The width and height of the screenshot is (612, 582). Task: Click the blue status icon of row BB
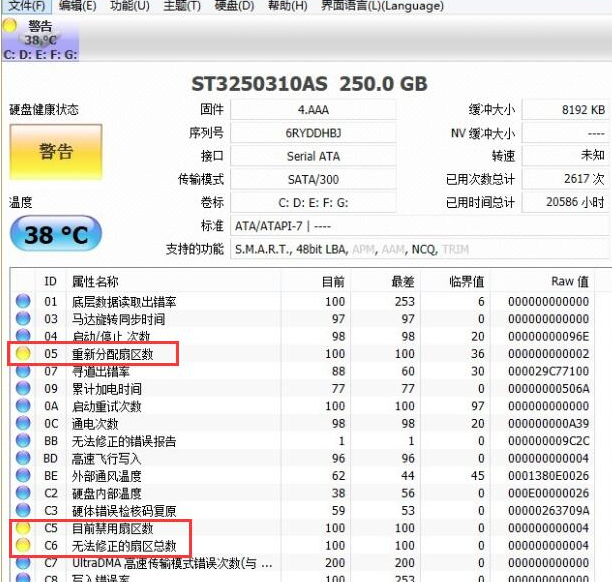pos(23,440)
